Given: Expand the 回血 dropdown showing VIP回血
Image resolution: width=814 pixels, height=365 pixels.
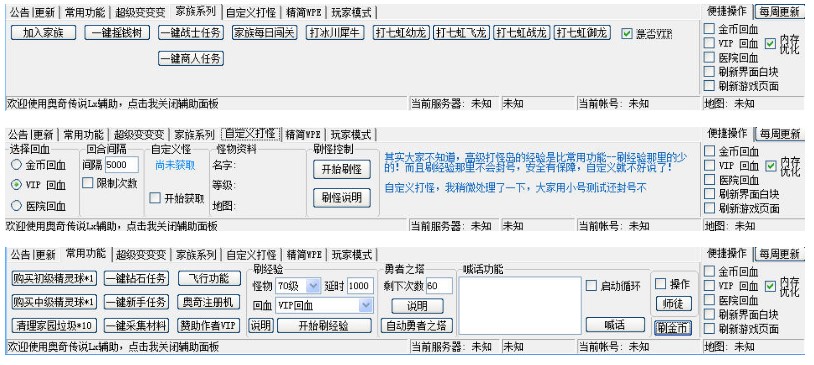Looking at the screenshot, I should pos(365,305).
